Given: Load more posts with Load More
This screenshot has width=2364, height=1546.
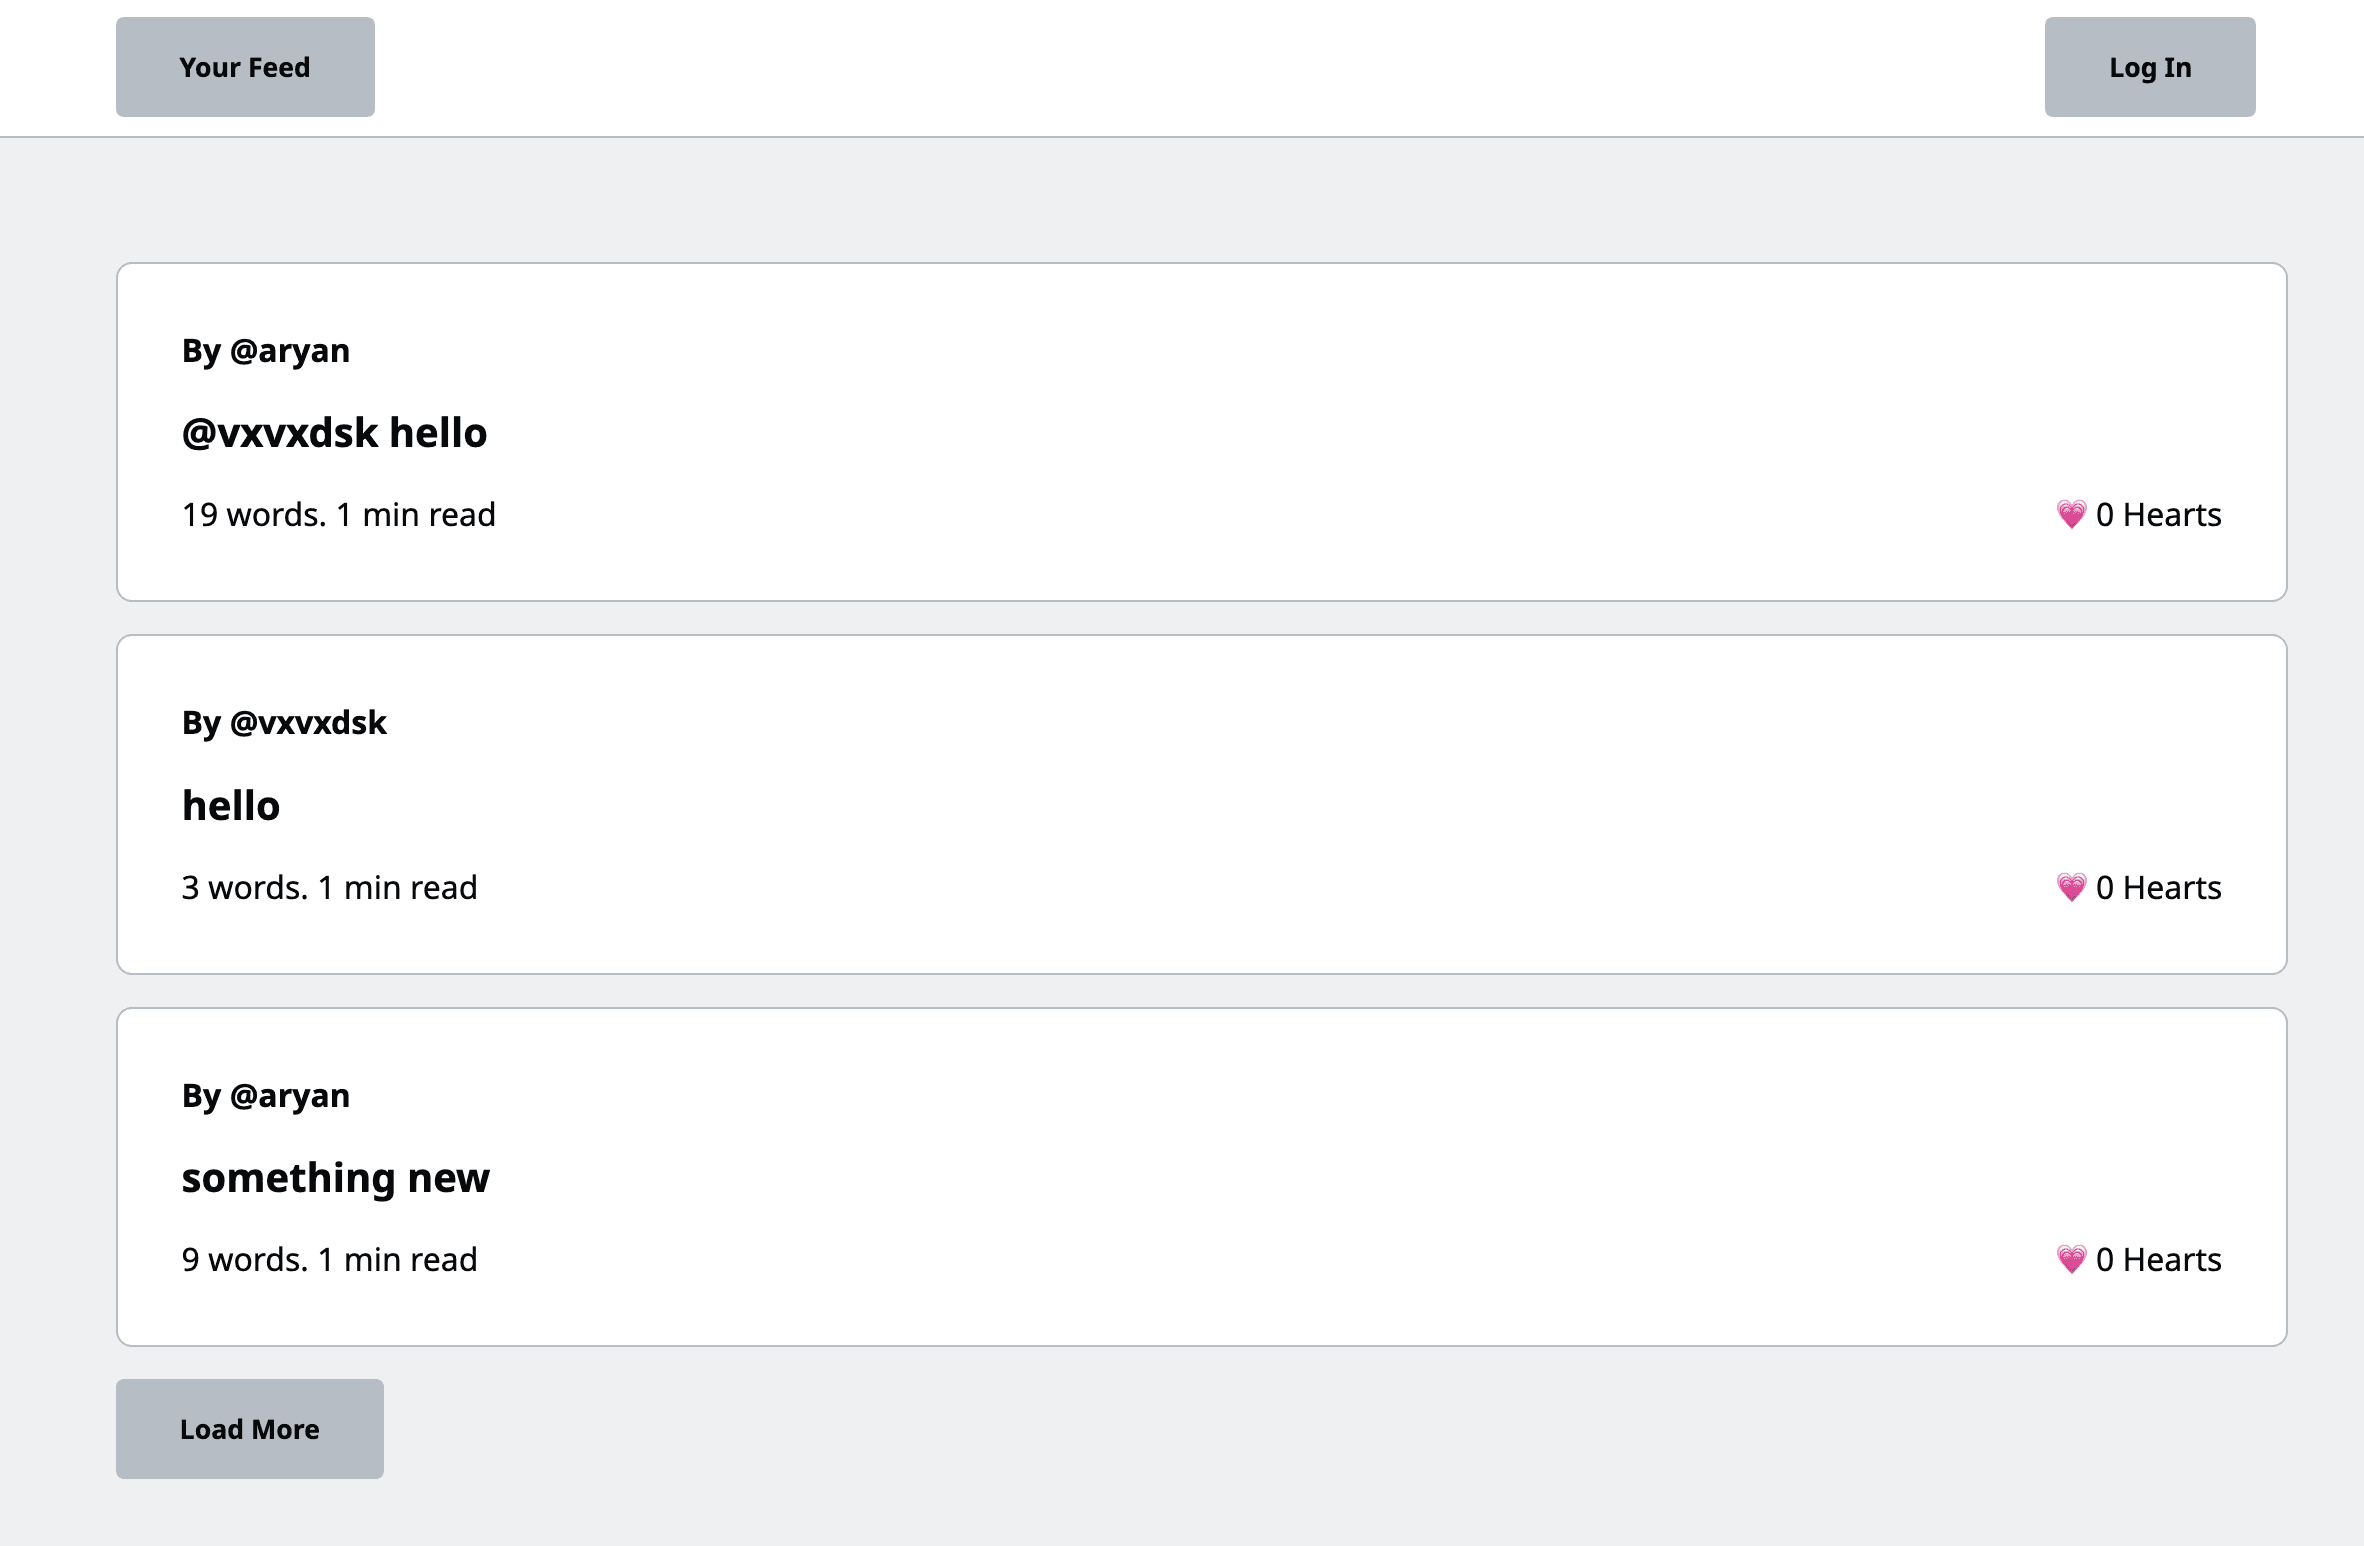Looking at the screenshot, I should coord(249,1429).
